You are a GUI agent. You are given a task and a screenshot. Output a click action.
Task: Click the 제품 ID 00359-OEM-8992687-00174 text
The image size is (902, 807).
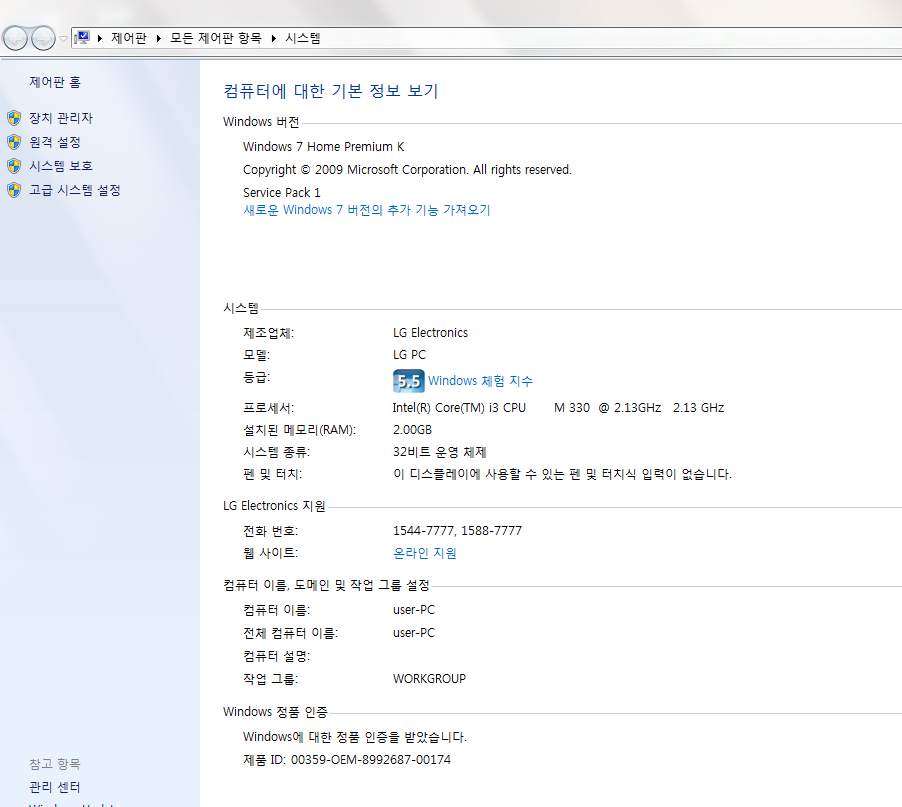(347, 760)
